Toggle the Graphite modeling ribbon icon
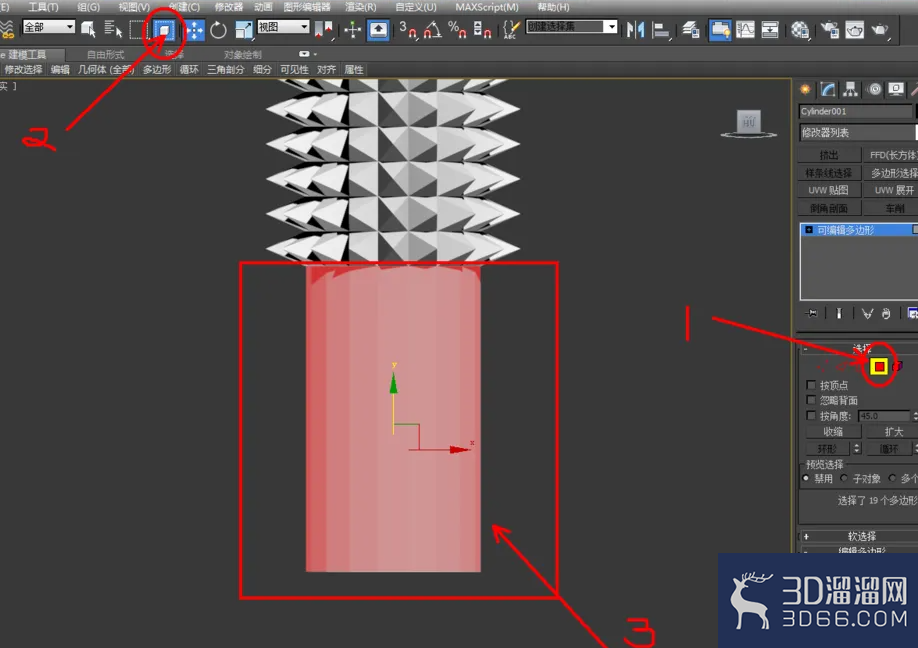The image size is (918, 648). coord(720,29)
